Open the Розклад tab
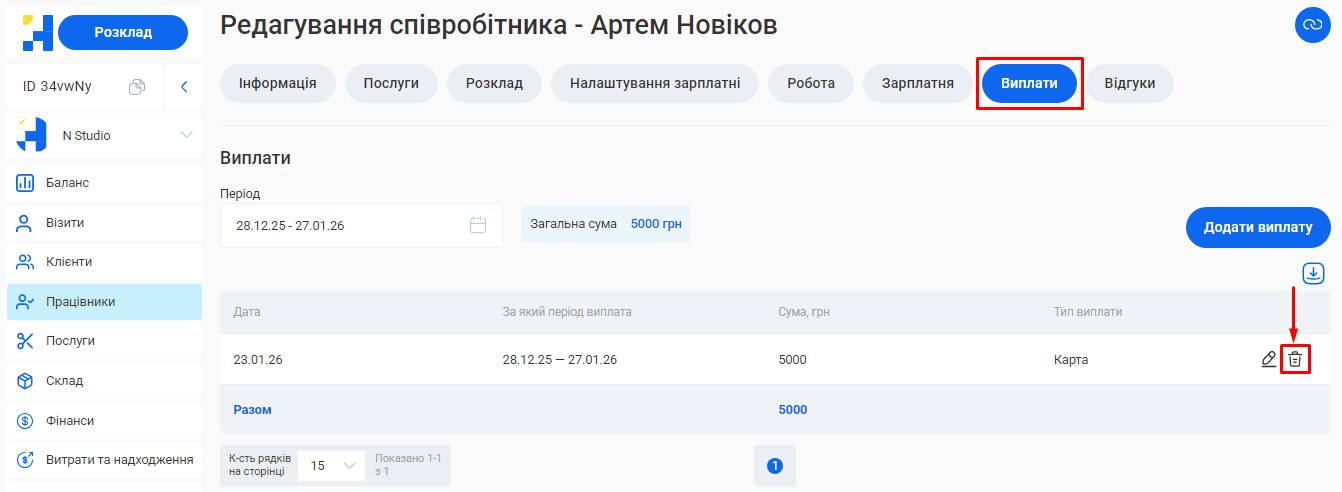The image size is (1342, 492). [x=494, y=83]
